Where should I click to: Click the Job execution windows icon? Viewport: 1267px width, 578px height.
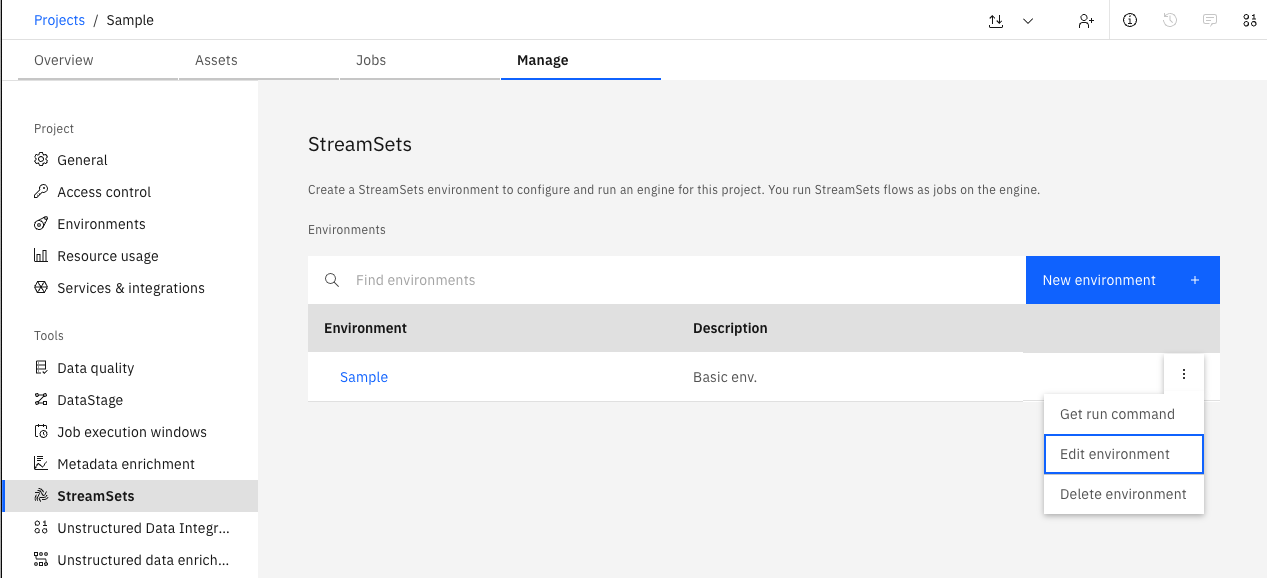coord(41,432)
